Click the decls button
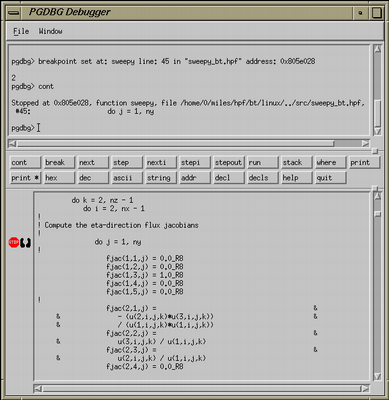 [263, 178]
